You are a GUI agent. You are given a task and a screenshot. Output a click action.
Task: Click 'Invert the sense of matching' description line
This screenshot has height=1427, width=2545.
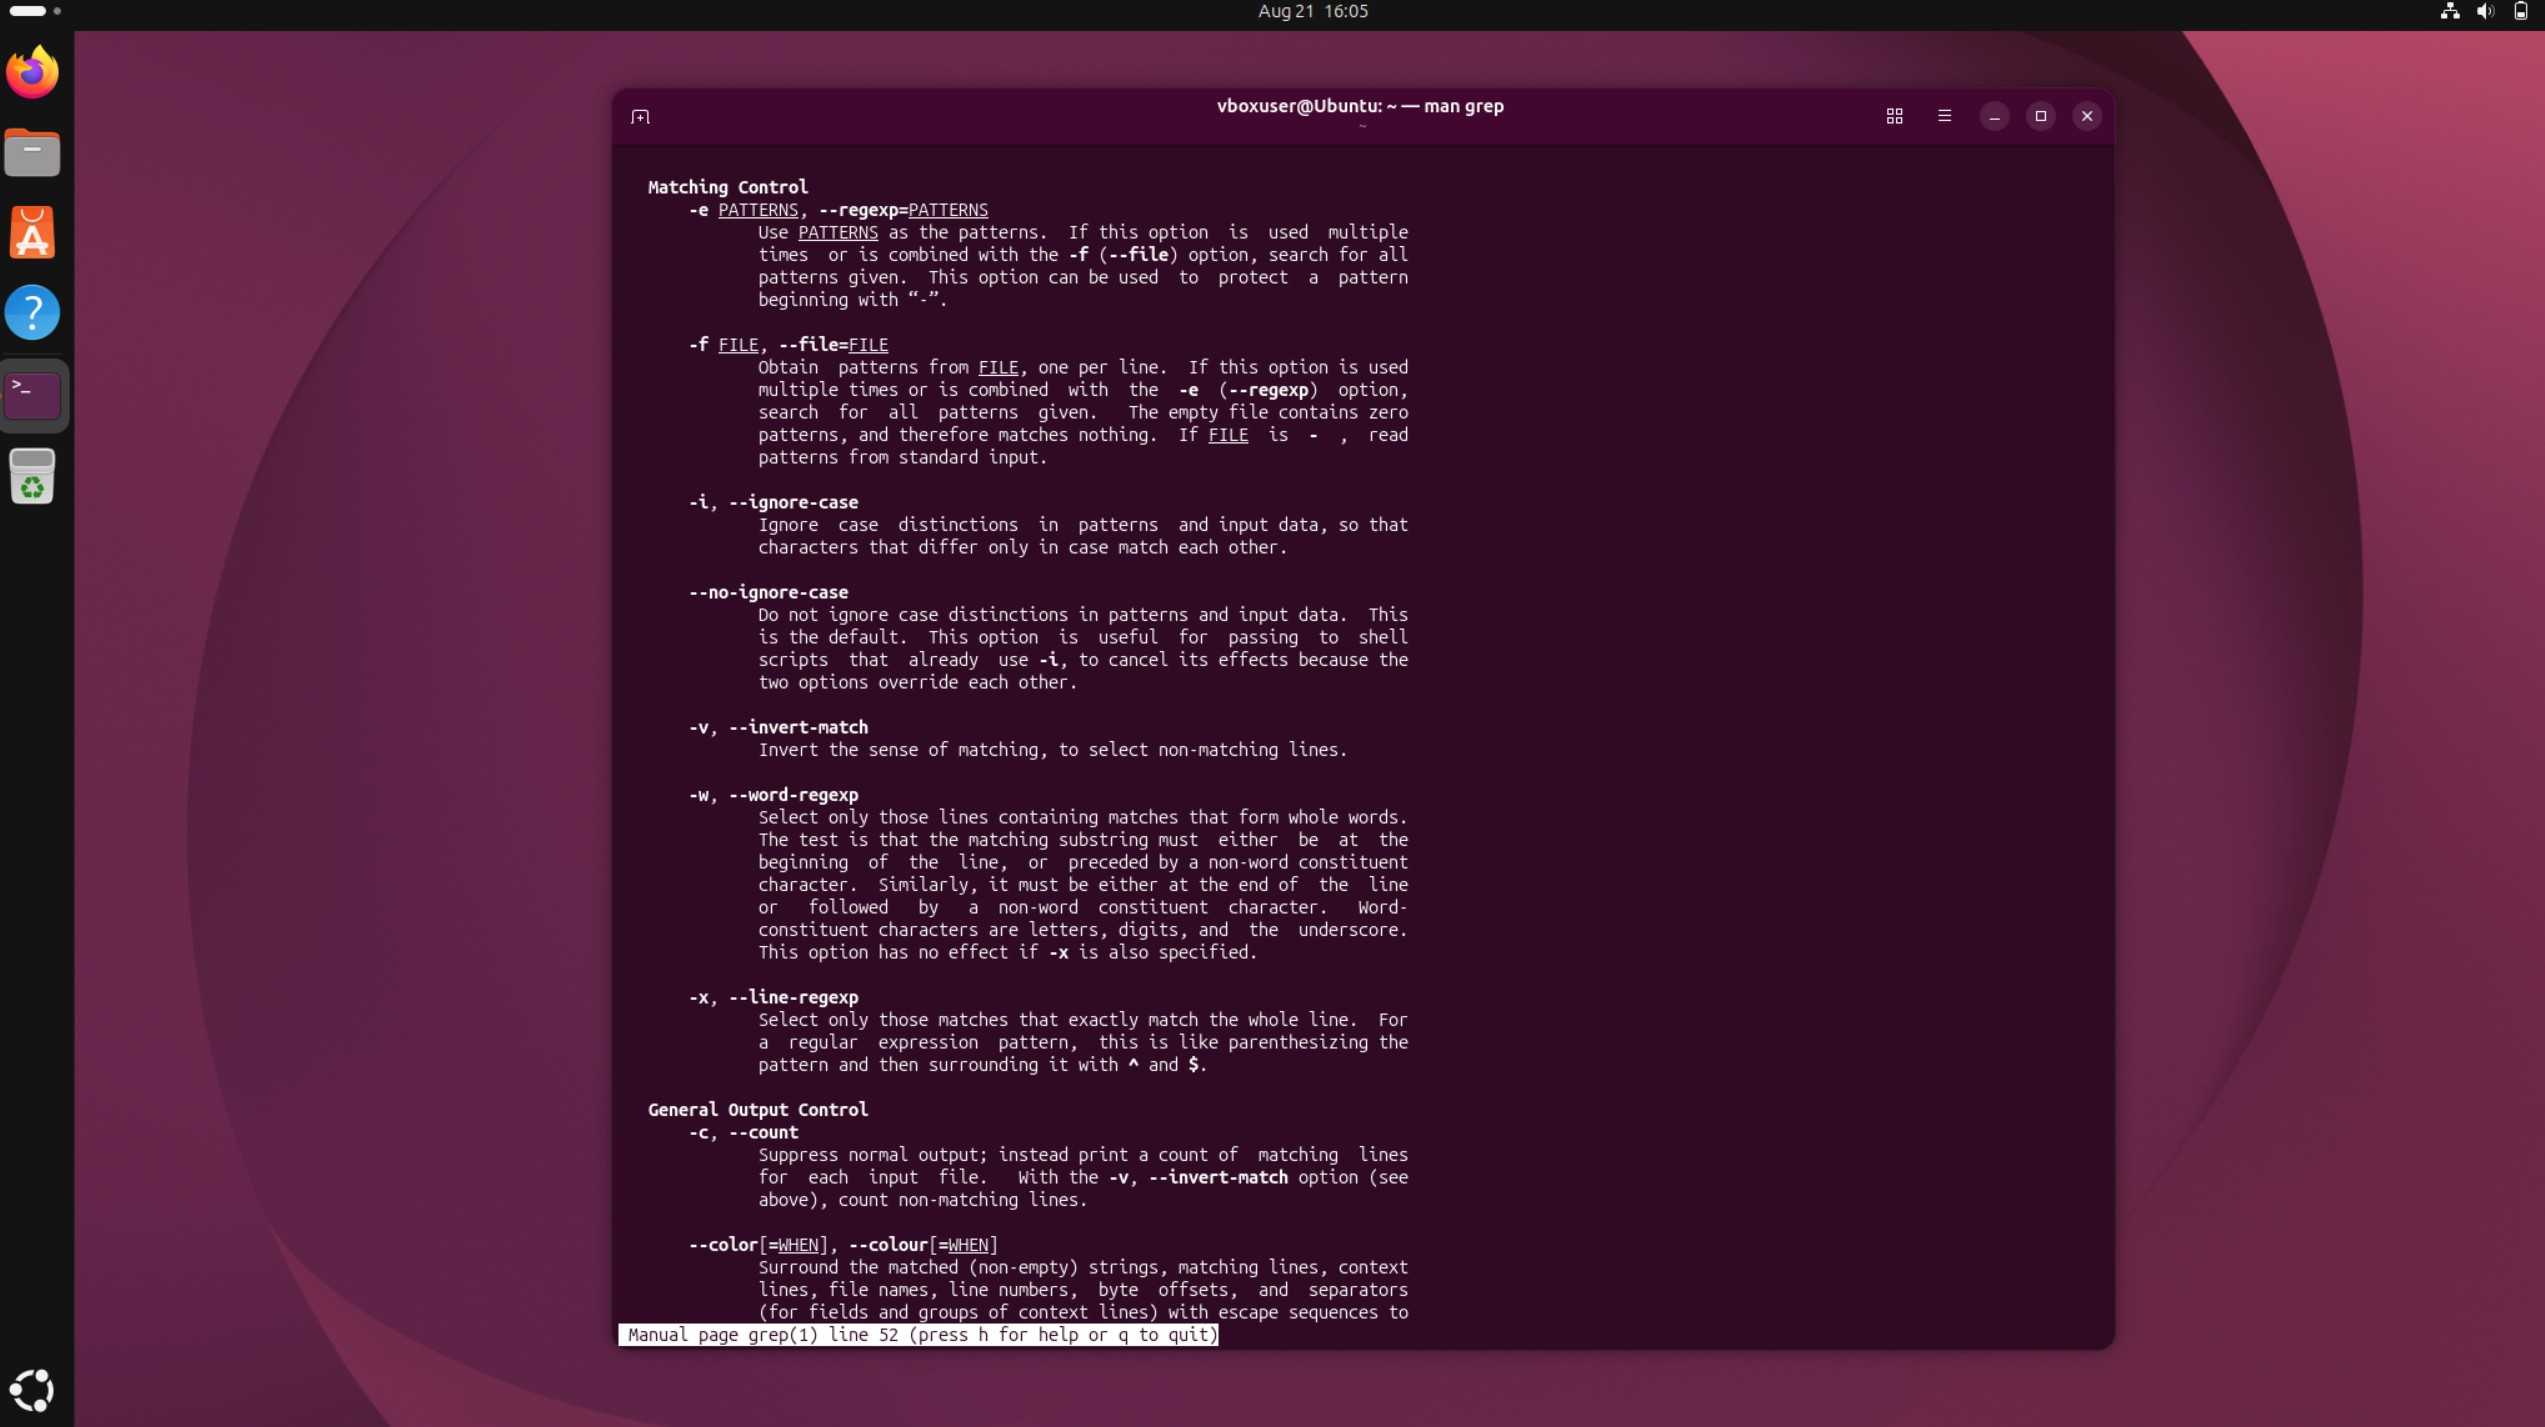click(x=1052, y=750)
